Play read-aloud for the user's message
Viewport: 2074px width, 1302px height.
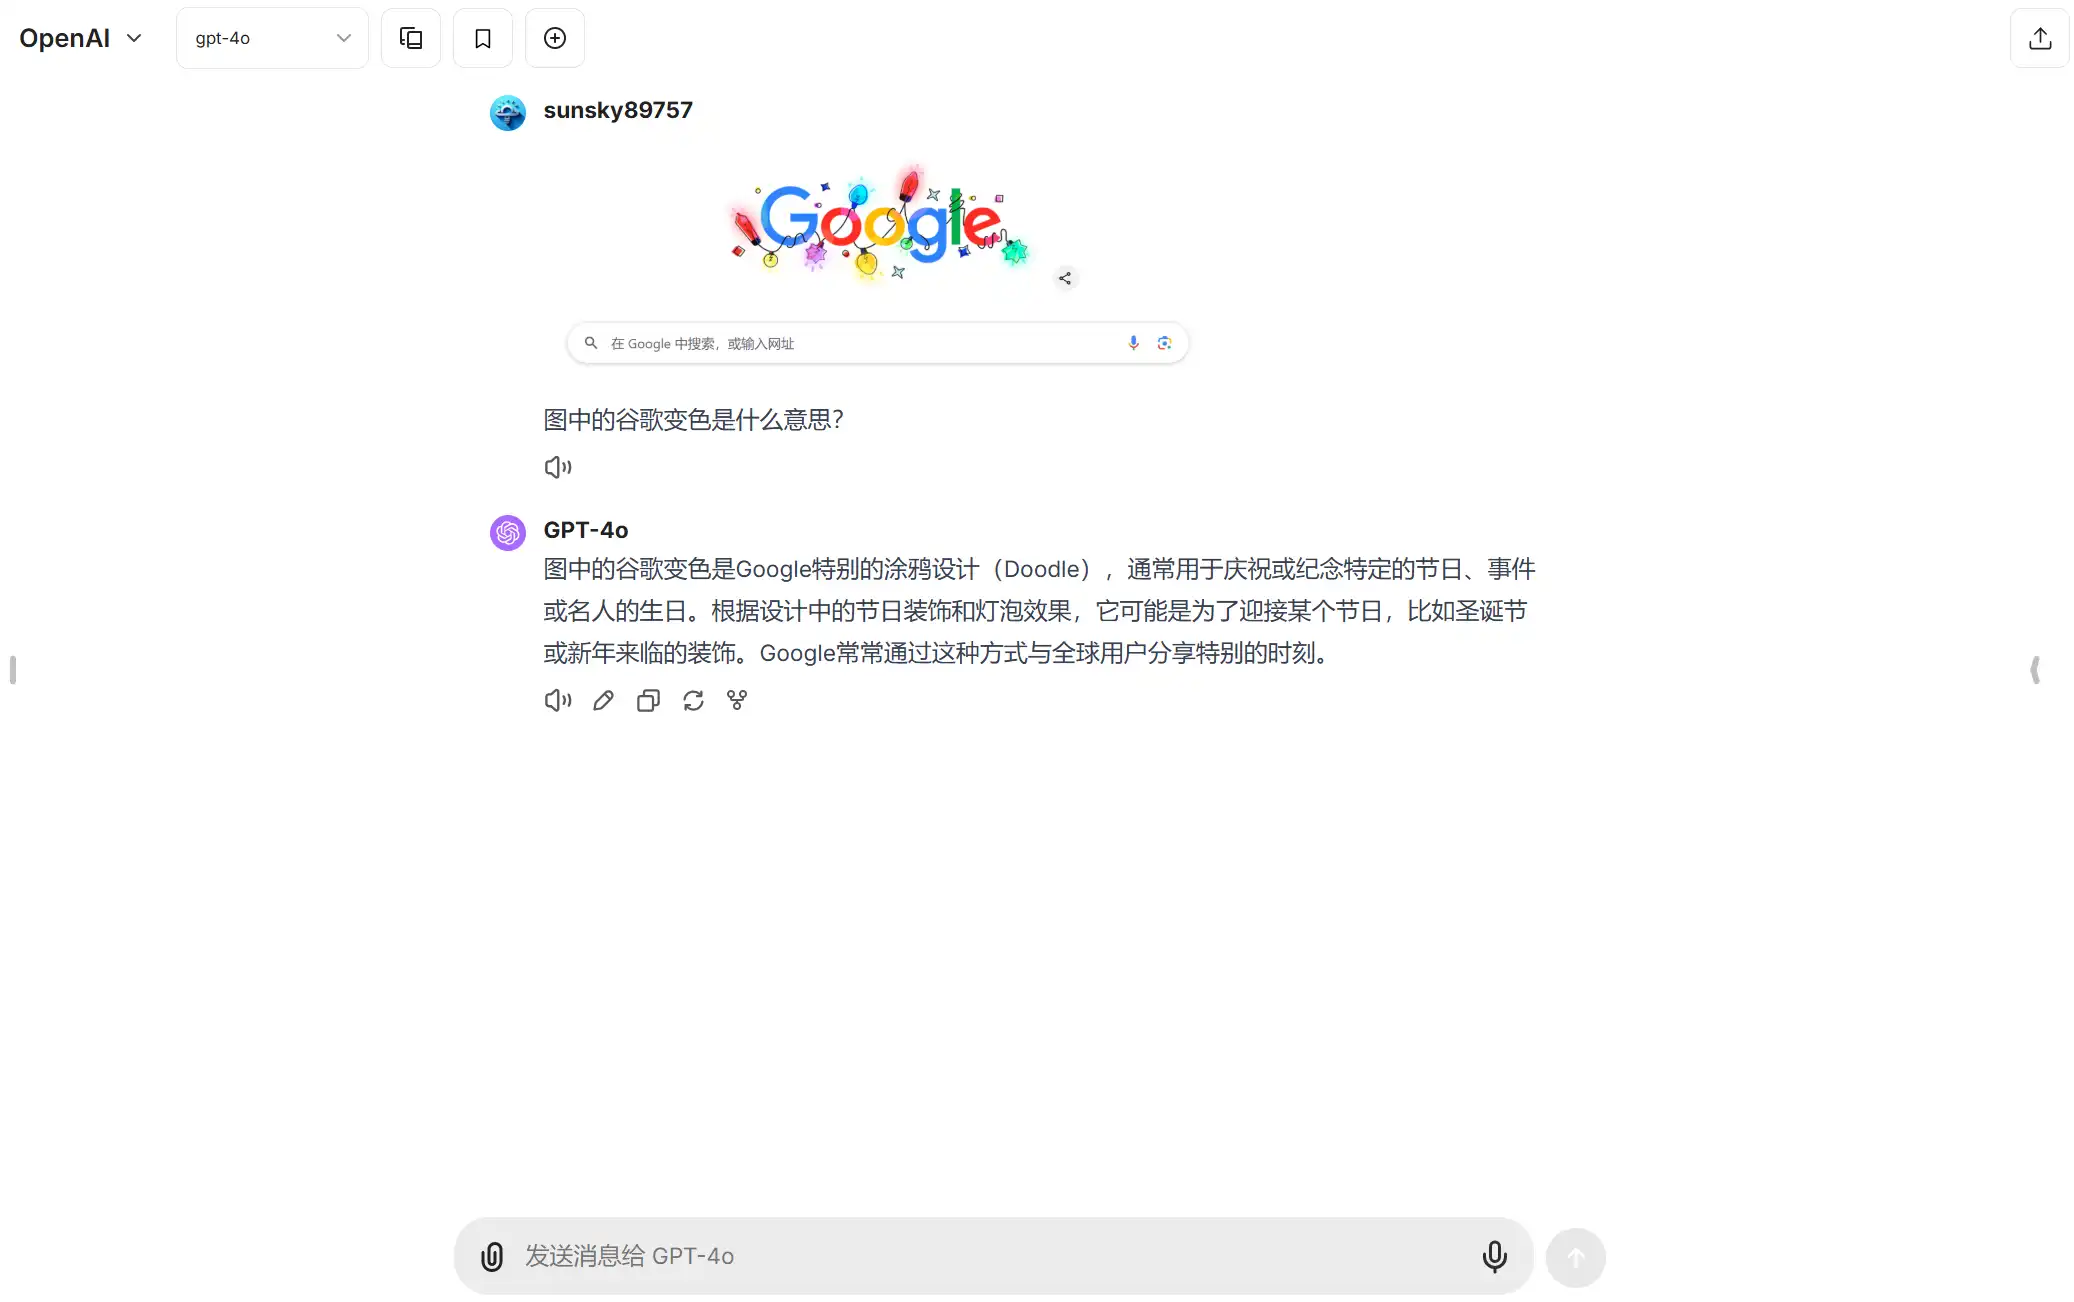click(x=558, y=467)
